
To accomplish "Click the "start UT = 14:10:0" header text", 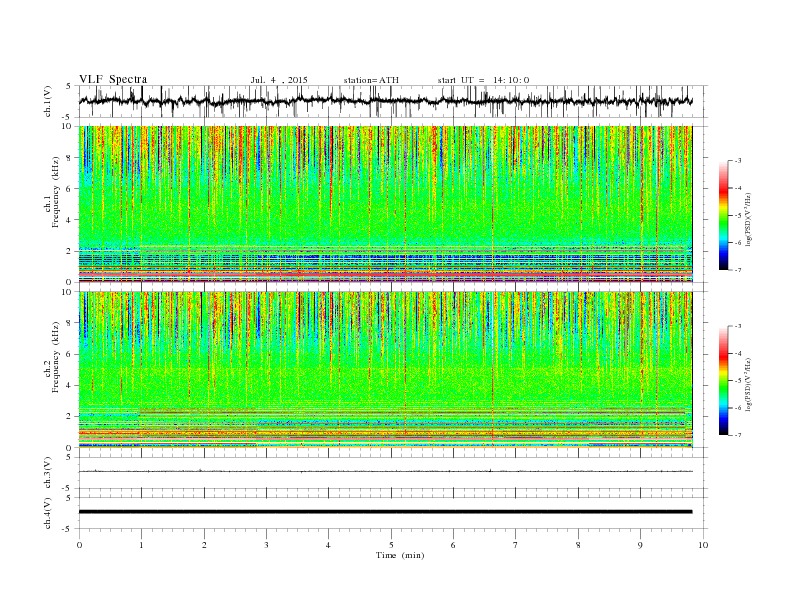I will [x=483, y=80].
